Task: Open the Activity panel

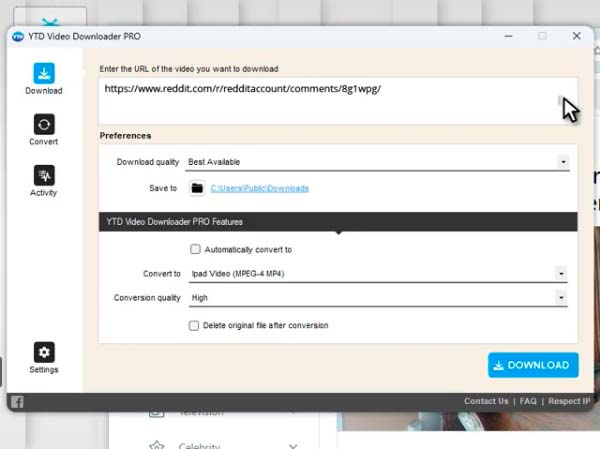Action: click(44, 181)
